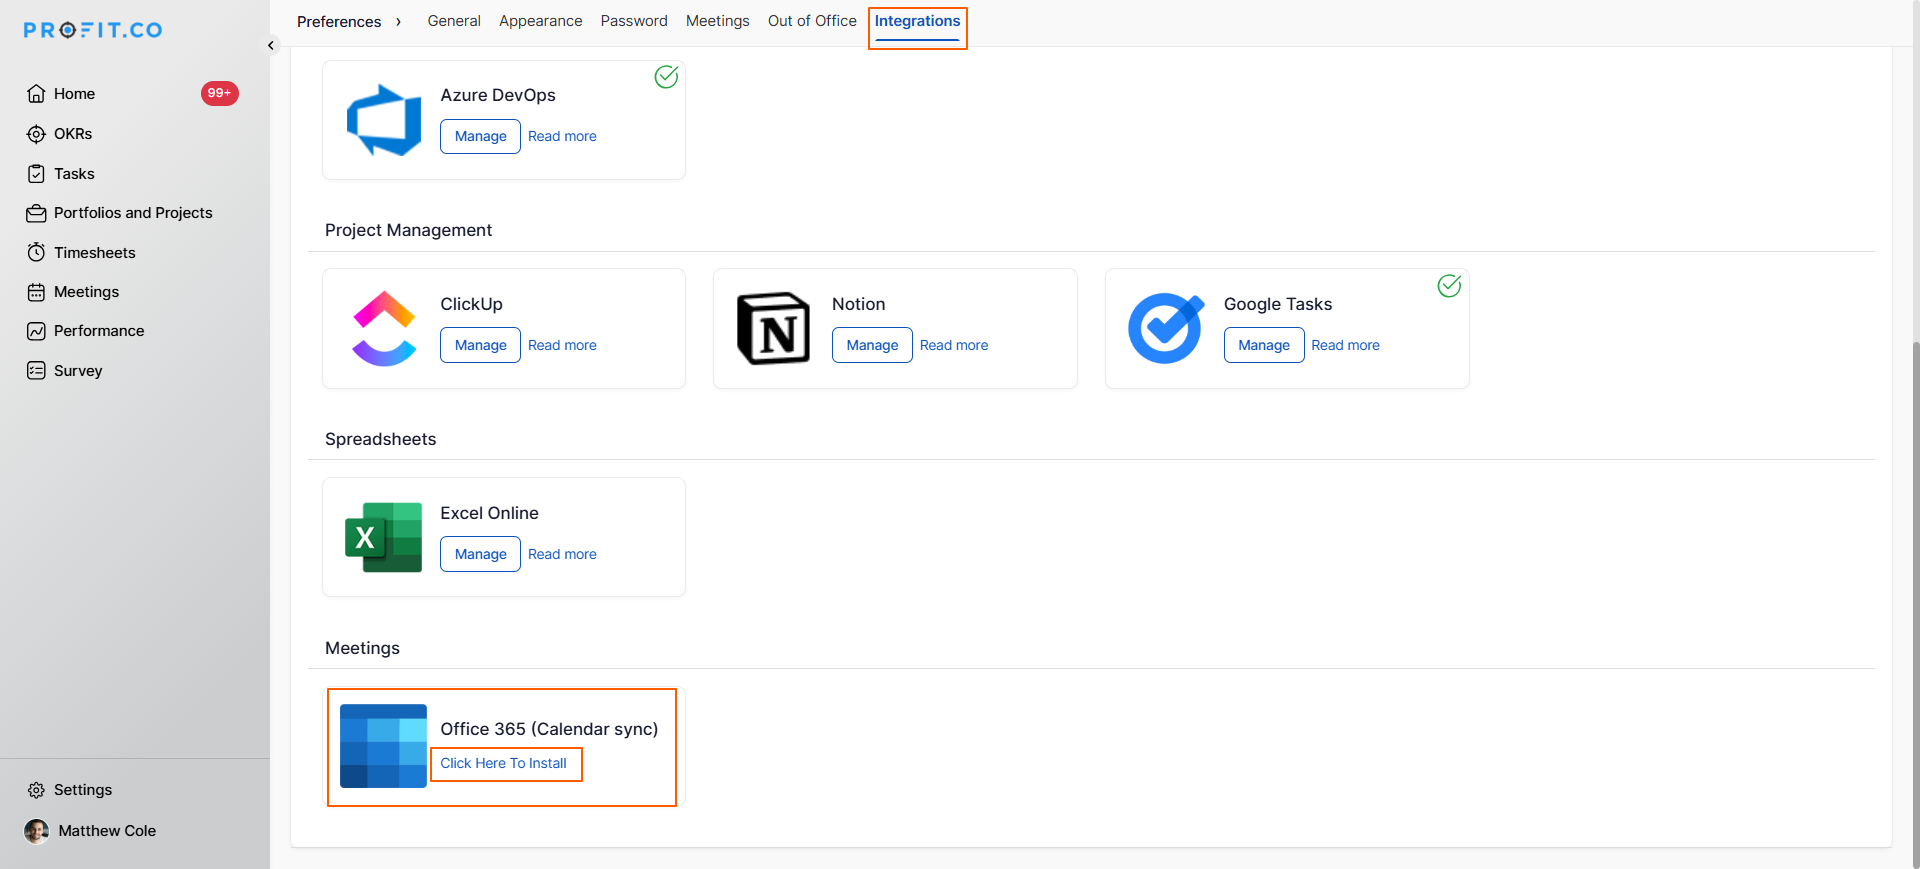Open Matthew Cole profile menu
1920x869 pixels.
coord(106,831)
